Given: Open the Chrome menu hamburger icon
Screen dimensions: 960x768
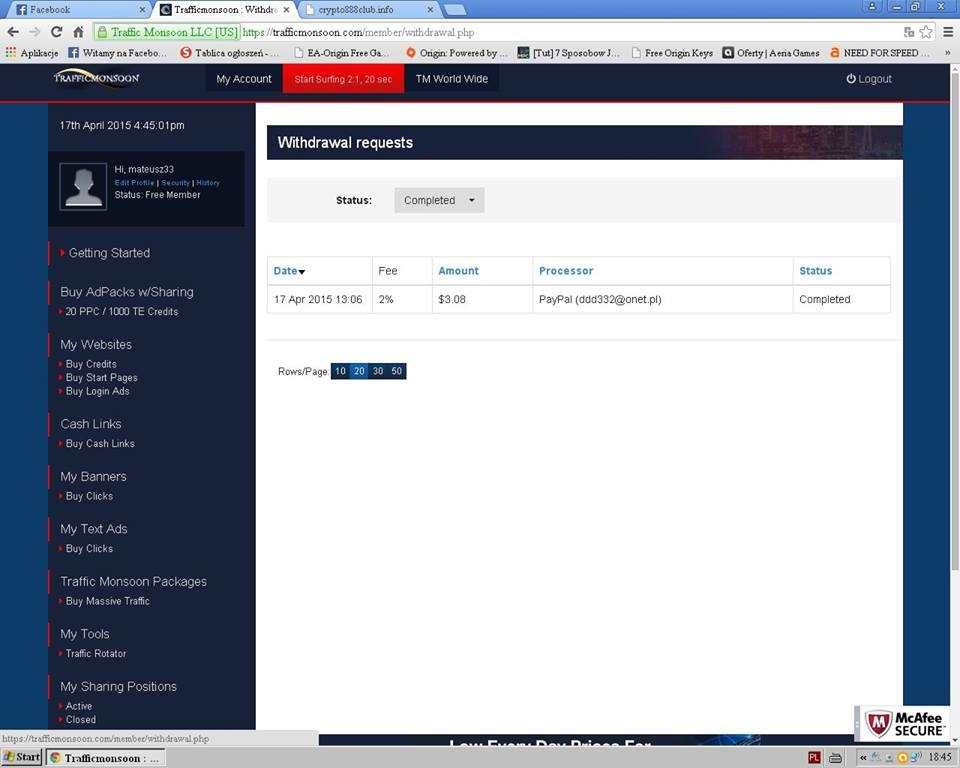Looking at the screenshot, I should click(x=948, y=32).
